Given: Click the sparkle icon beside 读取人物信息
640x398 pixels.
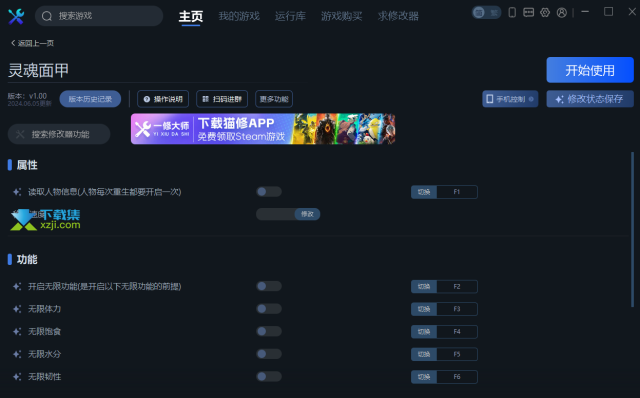Looking at the screenshot, I should [17, 192].
